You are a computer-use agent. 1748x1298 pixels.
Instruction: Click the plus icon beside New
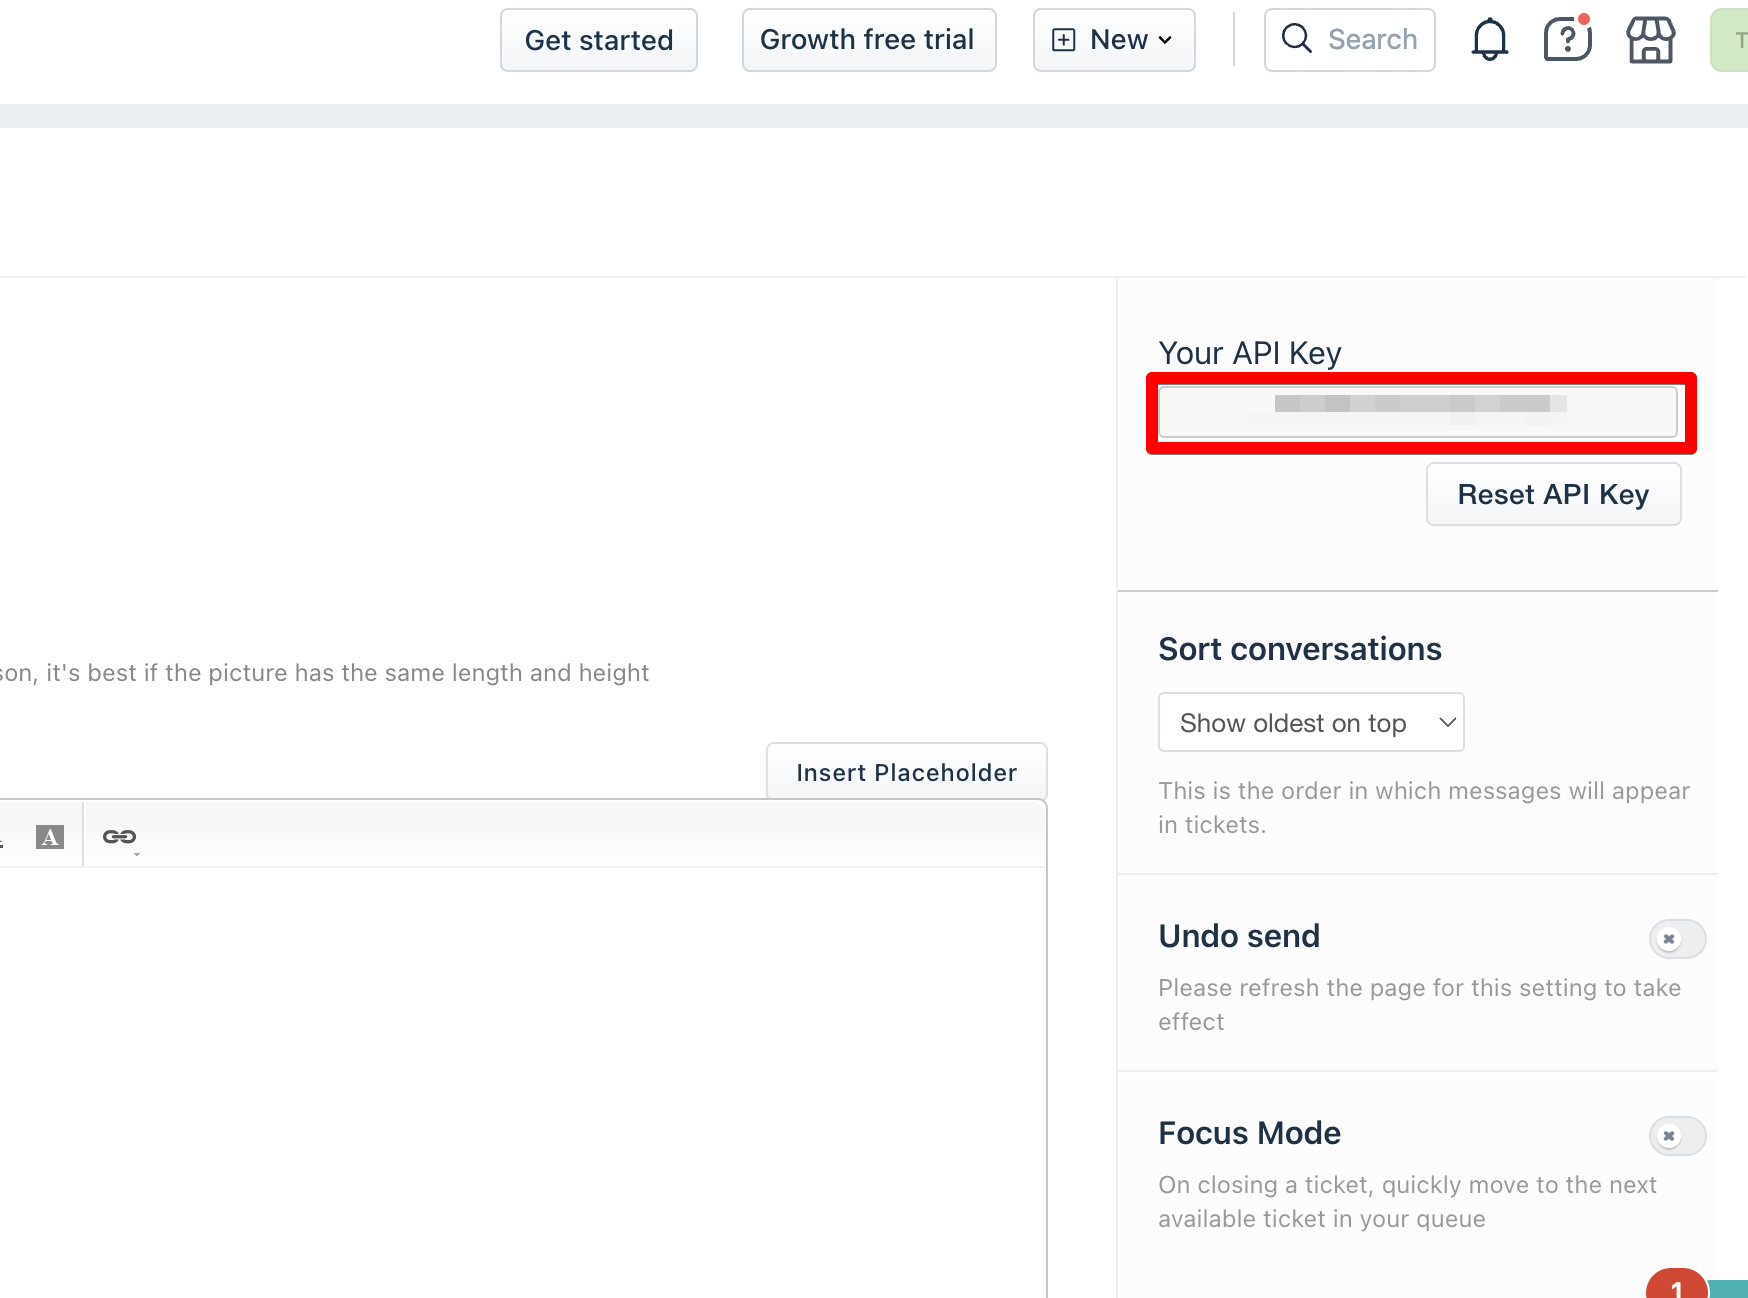[x=1064, y=40]
